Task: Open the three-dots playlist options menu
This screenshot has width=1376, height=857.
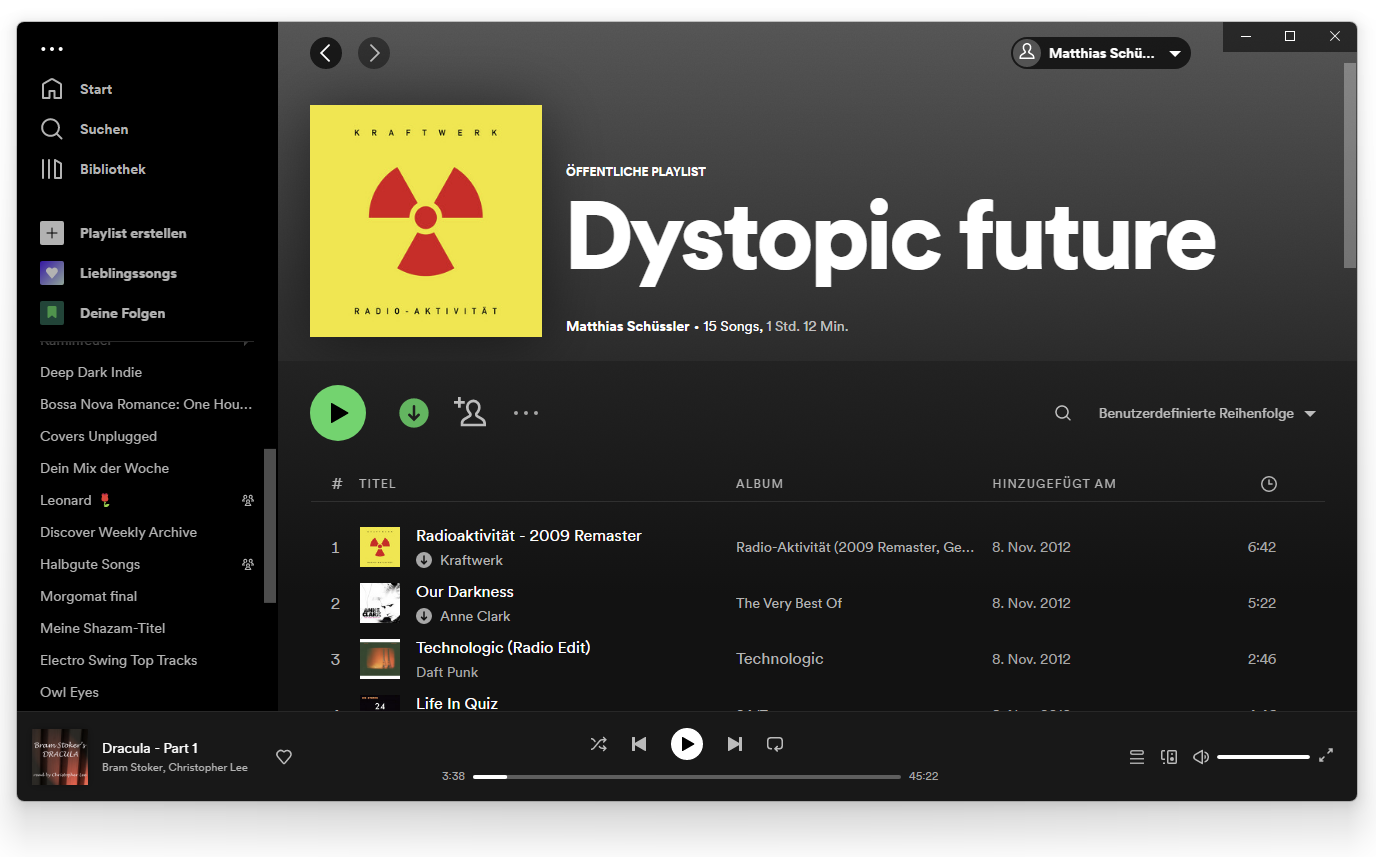Action: [526, 413]
